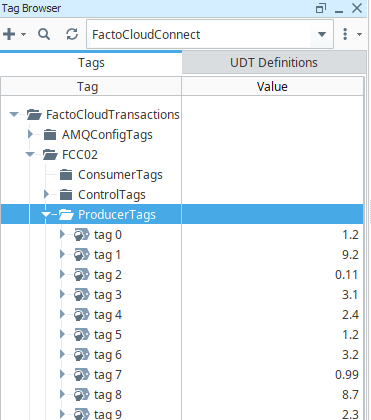The width and height of the screenshot is (371, 420).
Task: Expand tag 2
Action: coord(62,274)
